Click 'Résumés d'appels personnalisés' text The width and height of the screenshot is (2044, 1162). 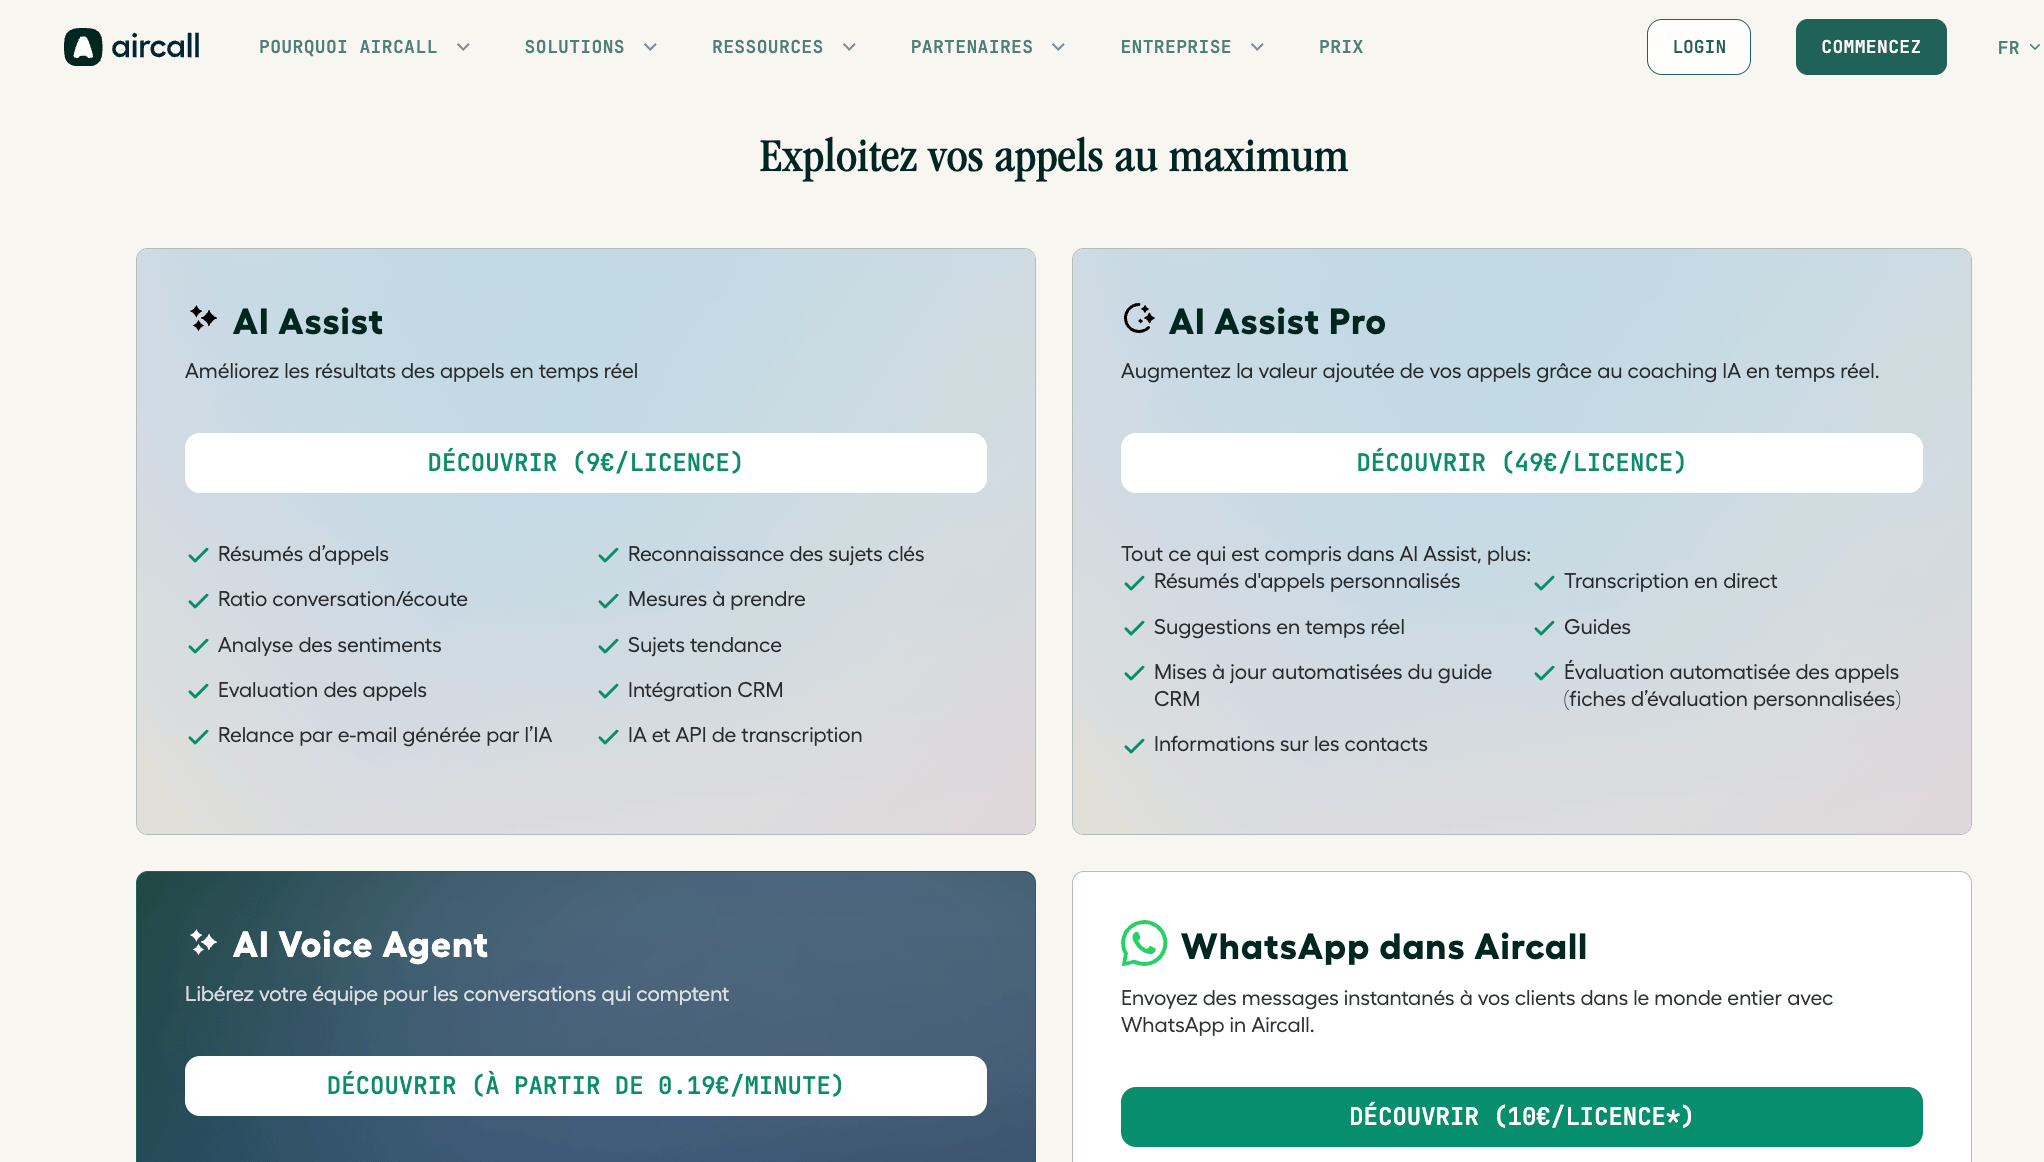pyautogui.click(x=1307, y=581)
